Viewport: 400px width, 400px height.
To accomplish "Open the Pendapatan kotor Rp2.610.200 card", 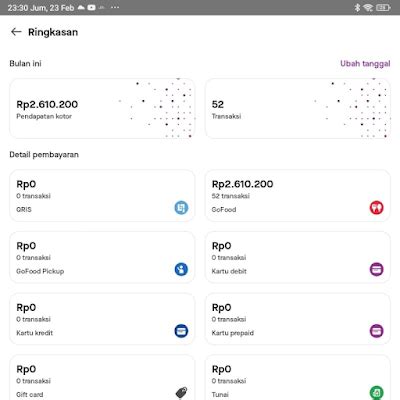I will click(102, 109).
